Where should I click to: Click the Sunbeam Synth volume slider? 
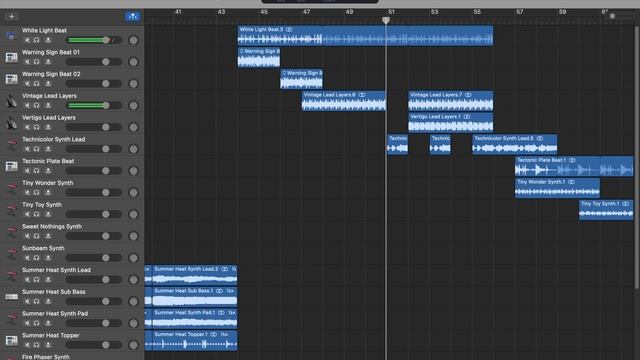click(x=93, y=258)
